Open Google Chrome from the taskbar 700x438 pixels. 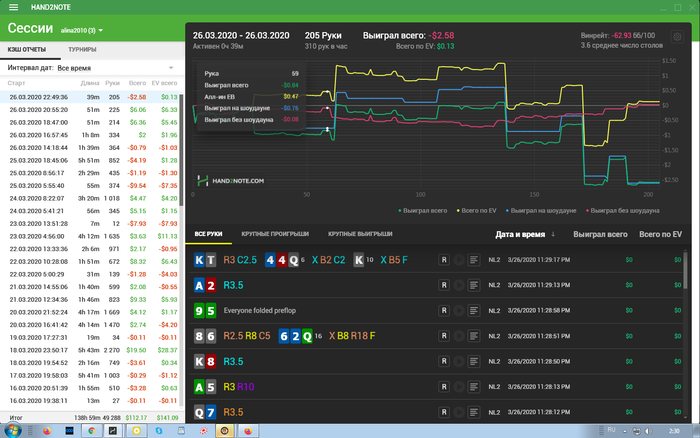tap(92, 431)
